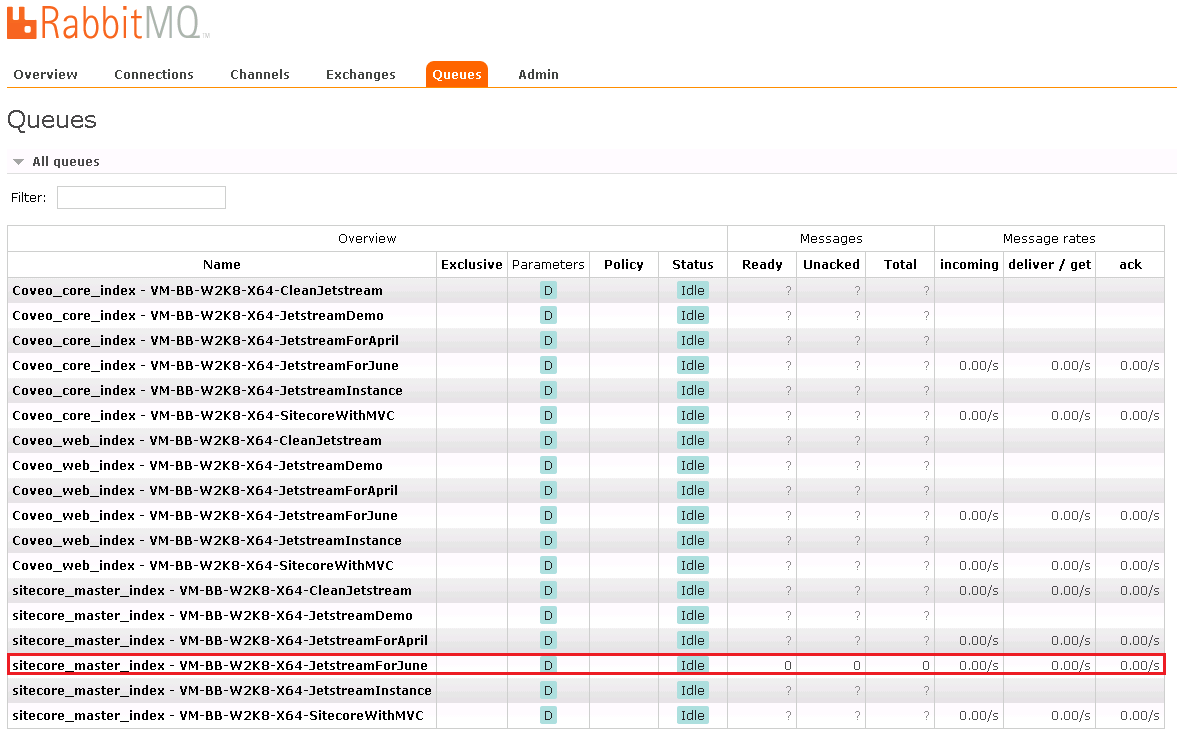The height and width of the screenshot is (739, 1177).
Task: Click the Messages column group header
Action: click(x=830, y=238)
